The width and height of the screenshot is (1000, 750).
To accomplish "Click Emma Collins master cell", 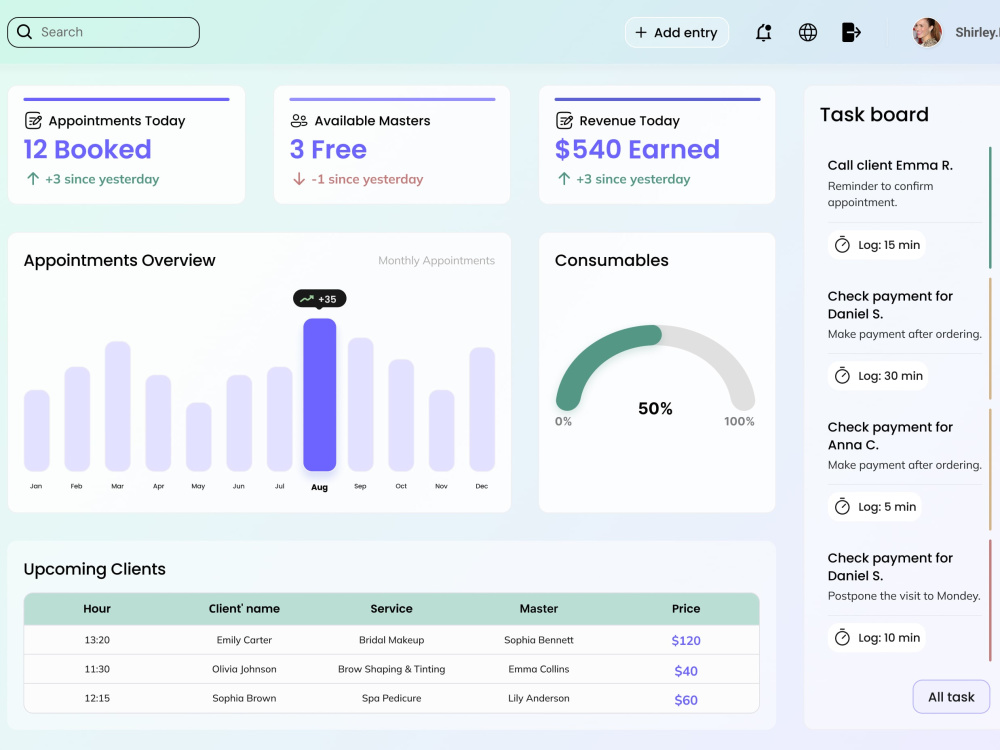I will [x=539, y=669].
